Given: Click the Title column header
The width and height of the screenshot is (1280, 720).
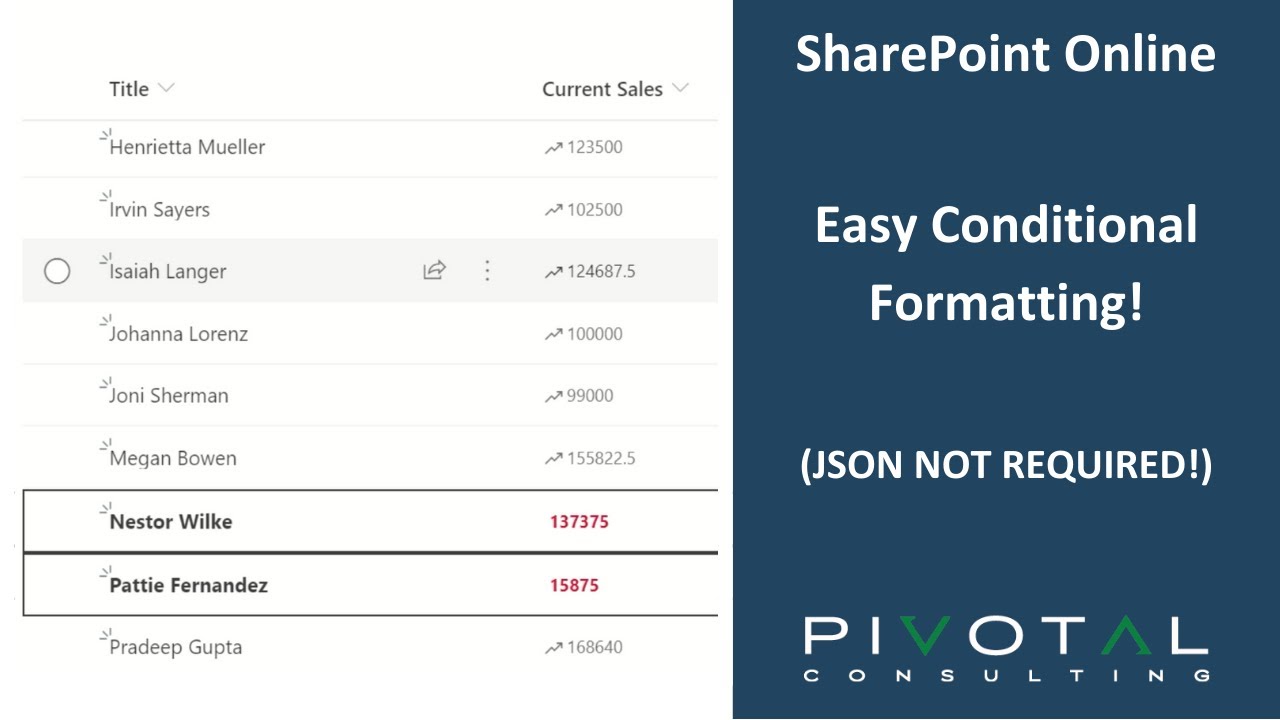Looking at the screenshot, I should 129,89.
